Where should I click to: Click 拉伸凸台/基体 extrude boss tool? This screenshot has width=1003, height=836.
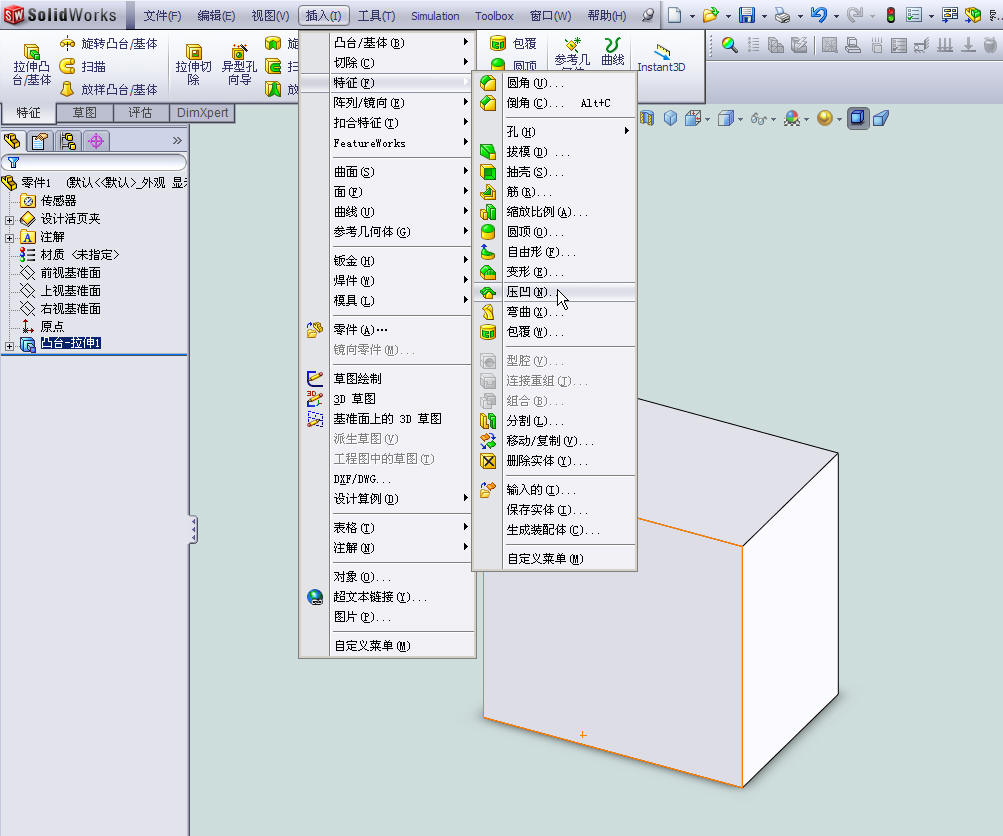click(31, 65)
